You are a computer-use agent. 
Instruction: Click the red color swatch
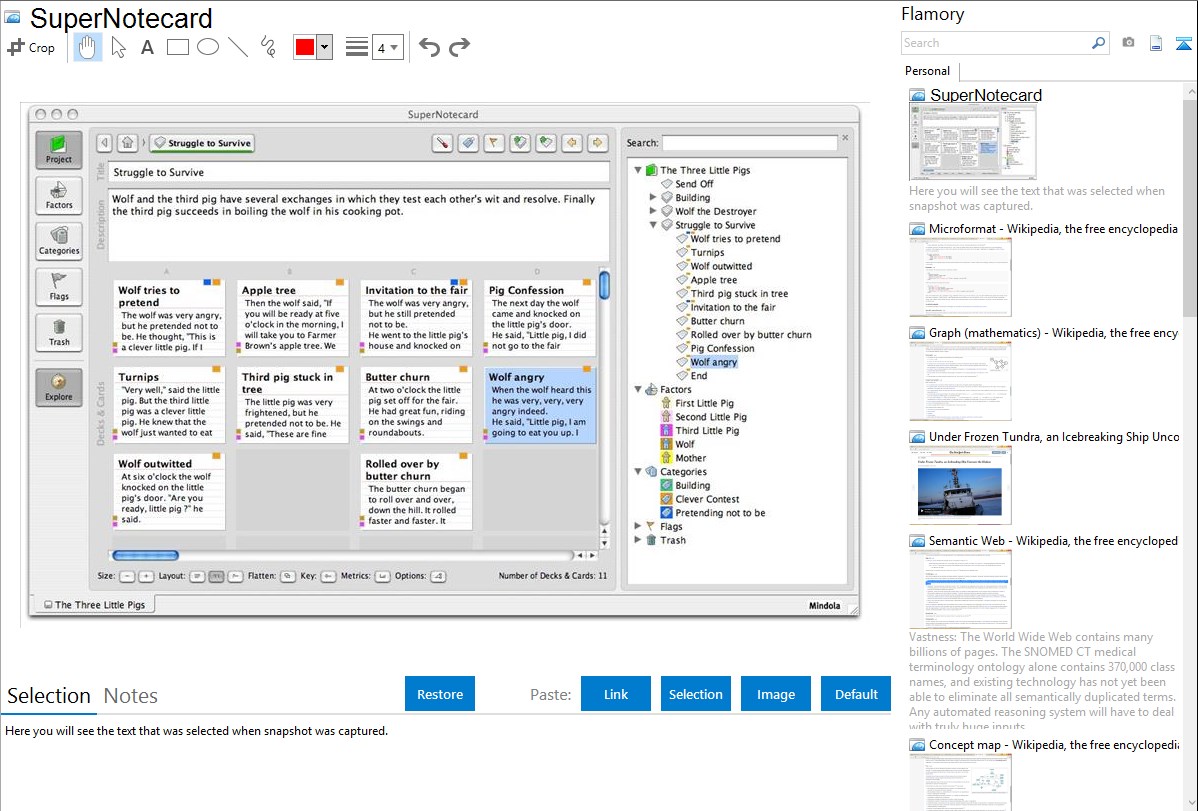pos(305,47)
